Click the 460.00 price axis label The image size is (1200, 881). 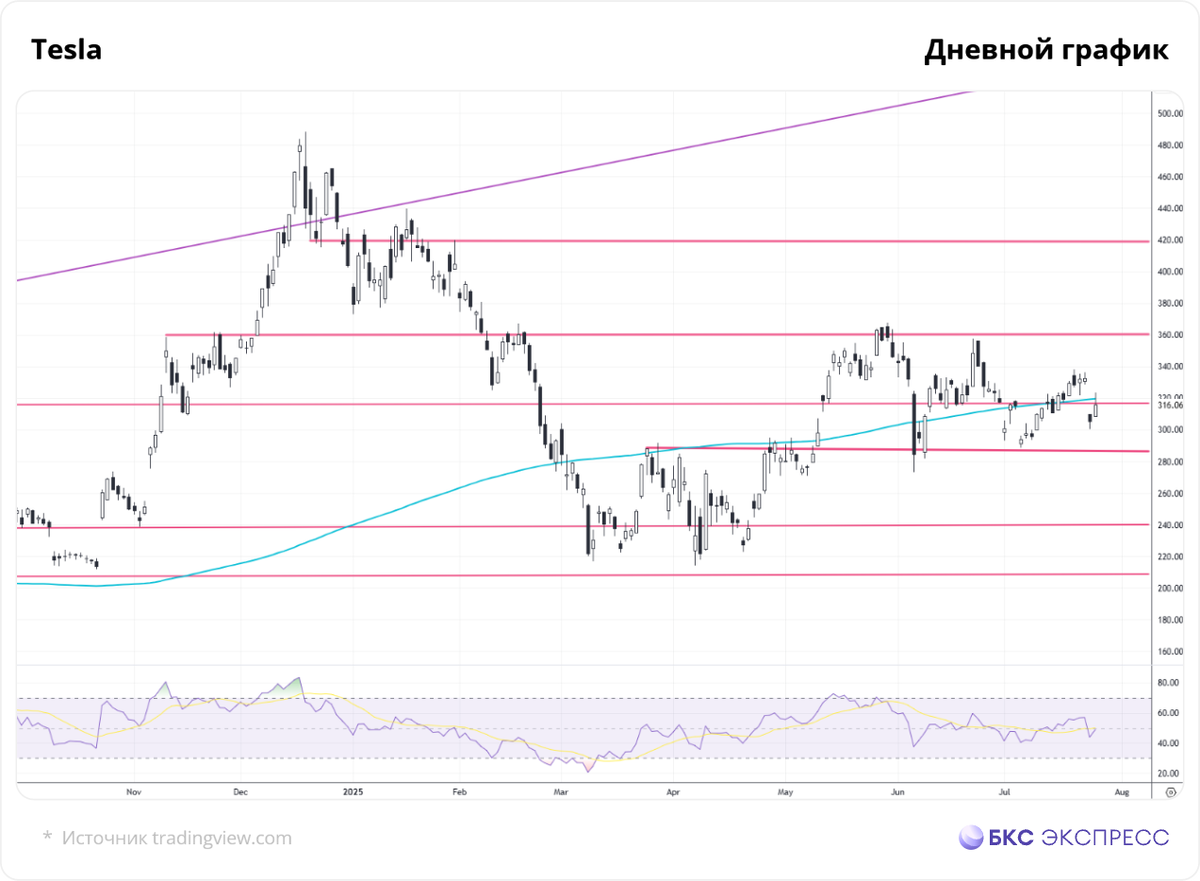click(1170, 177)
